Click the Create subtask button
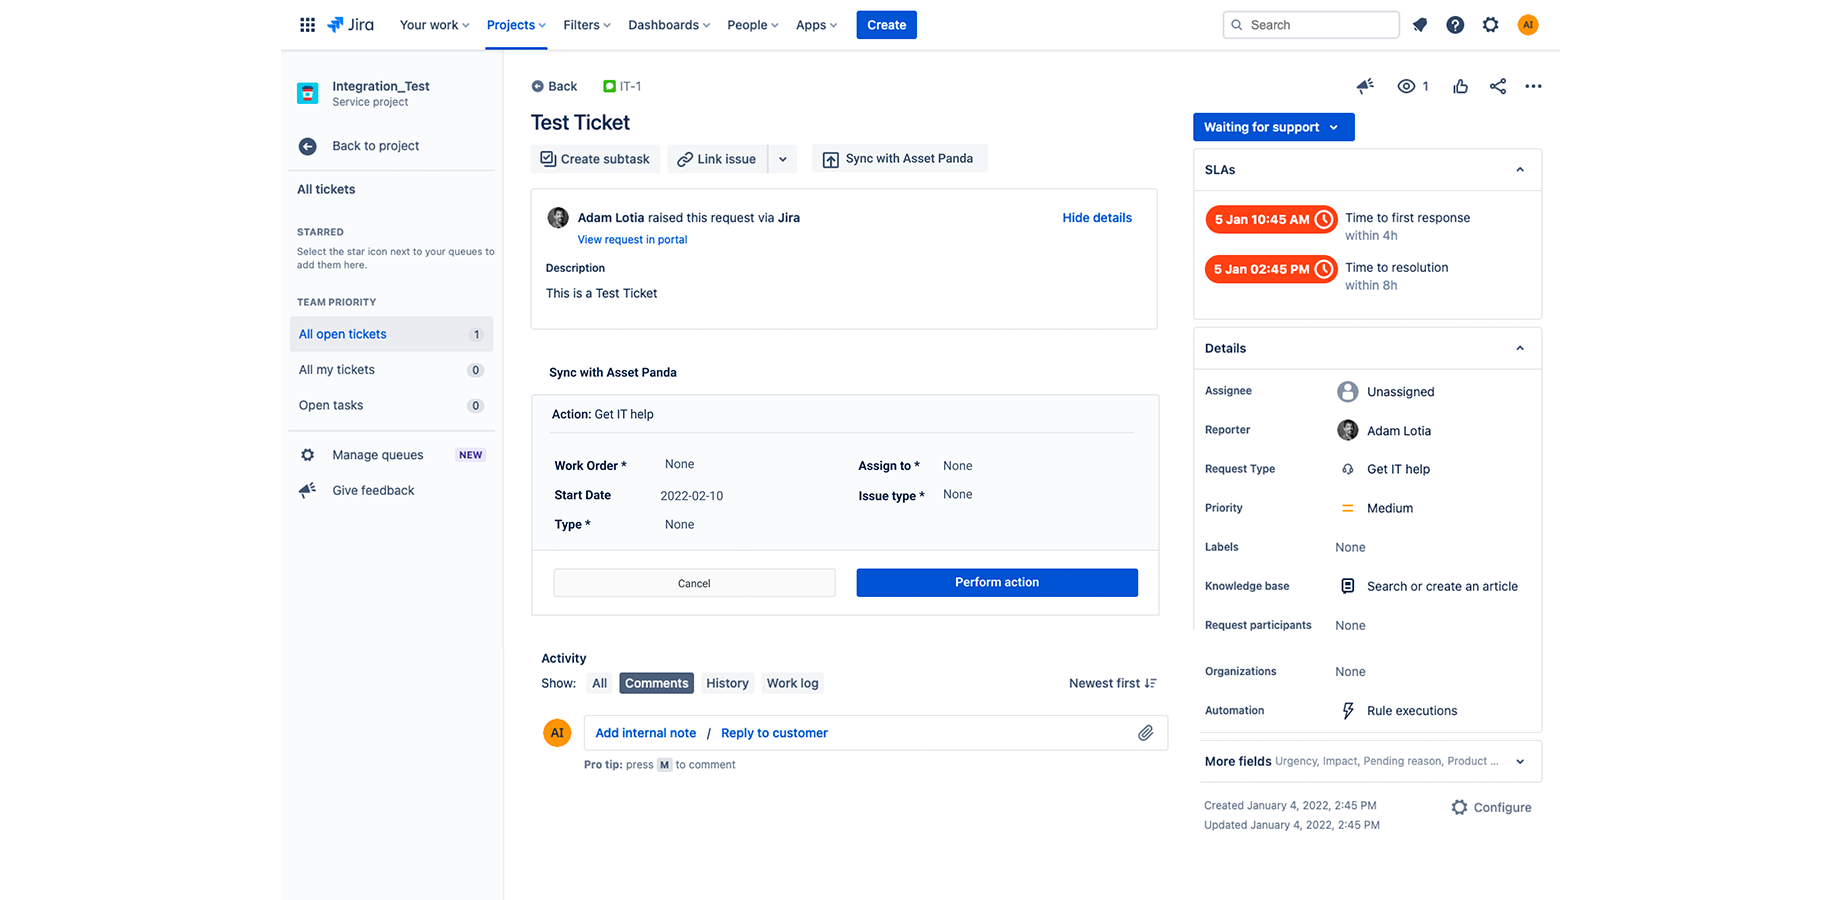This screenshot has width=1840, height=900. click(595, 159)
